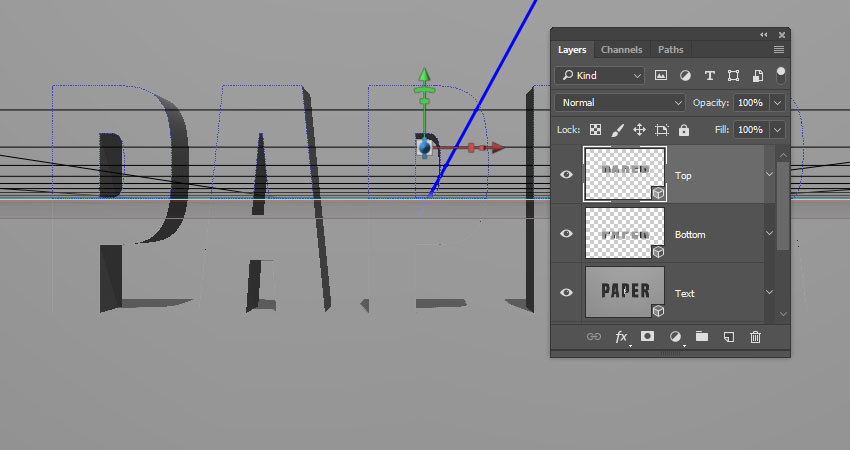Switch to the Paths tab

pos(671,49)
